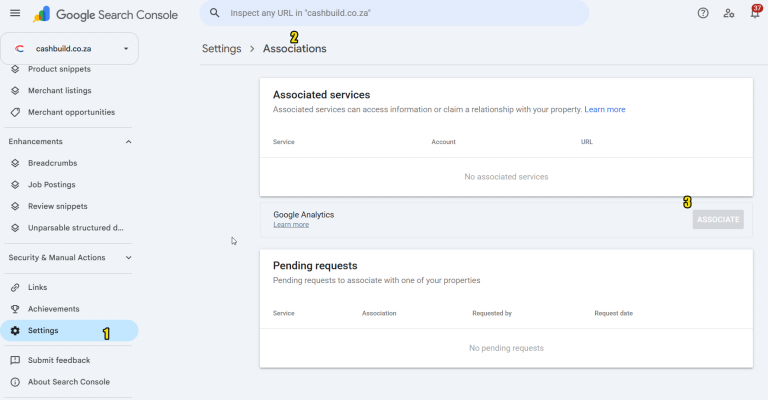This screenshot has width=768, height=400.
Task: Click Learn more under Google Analytics
Action: 291,225
